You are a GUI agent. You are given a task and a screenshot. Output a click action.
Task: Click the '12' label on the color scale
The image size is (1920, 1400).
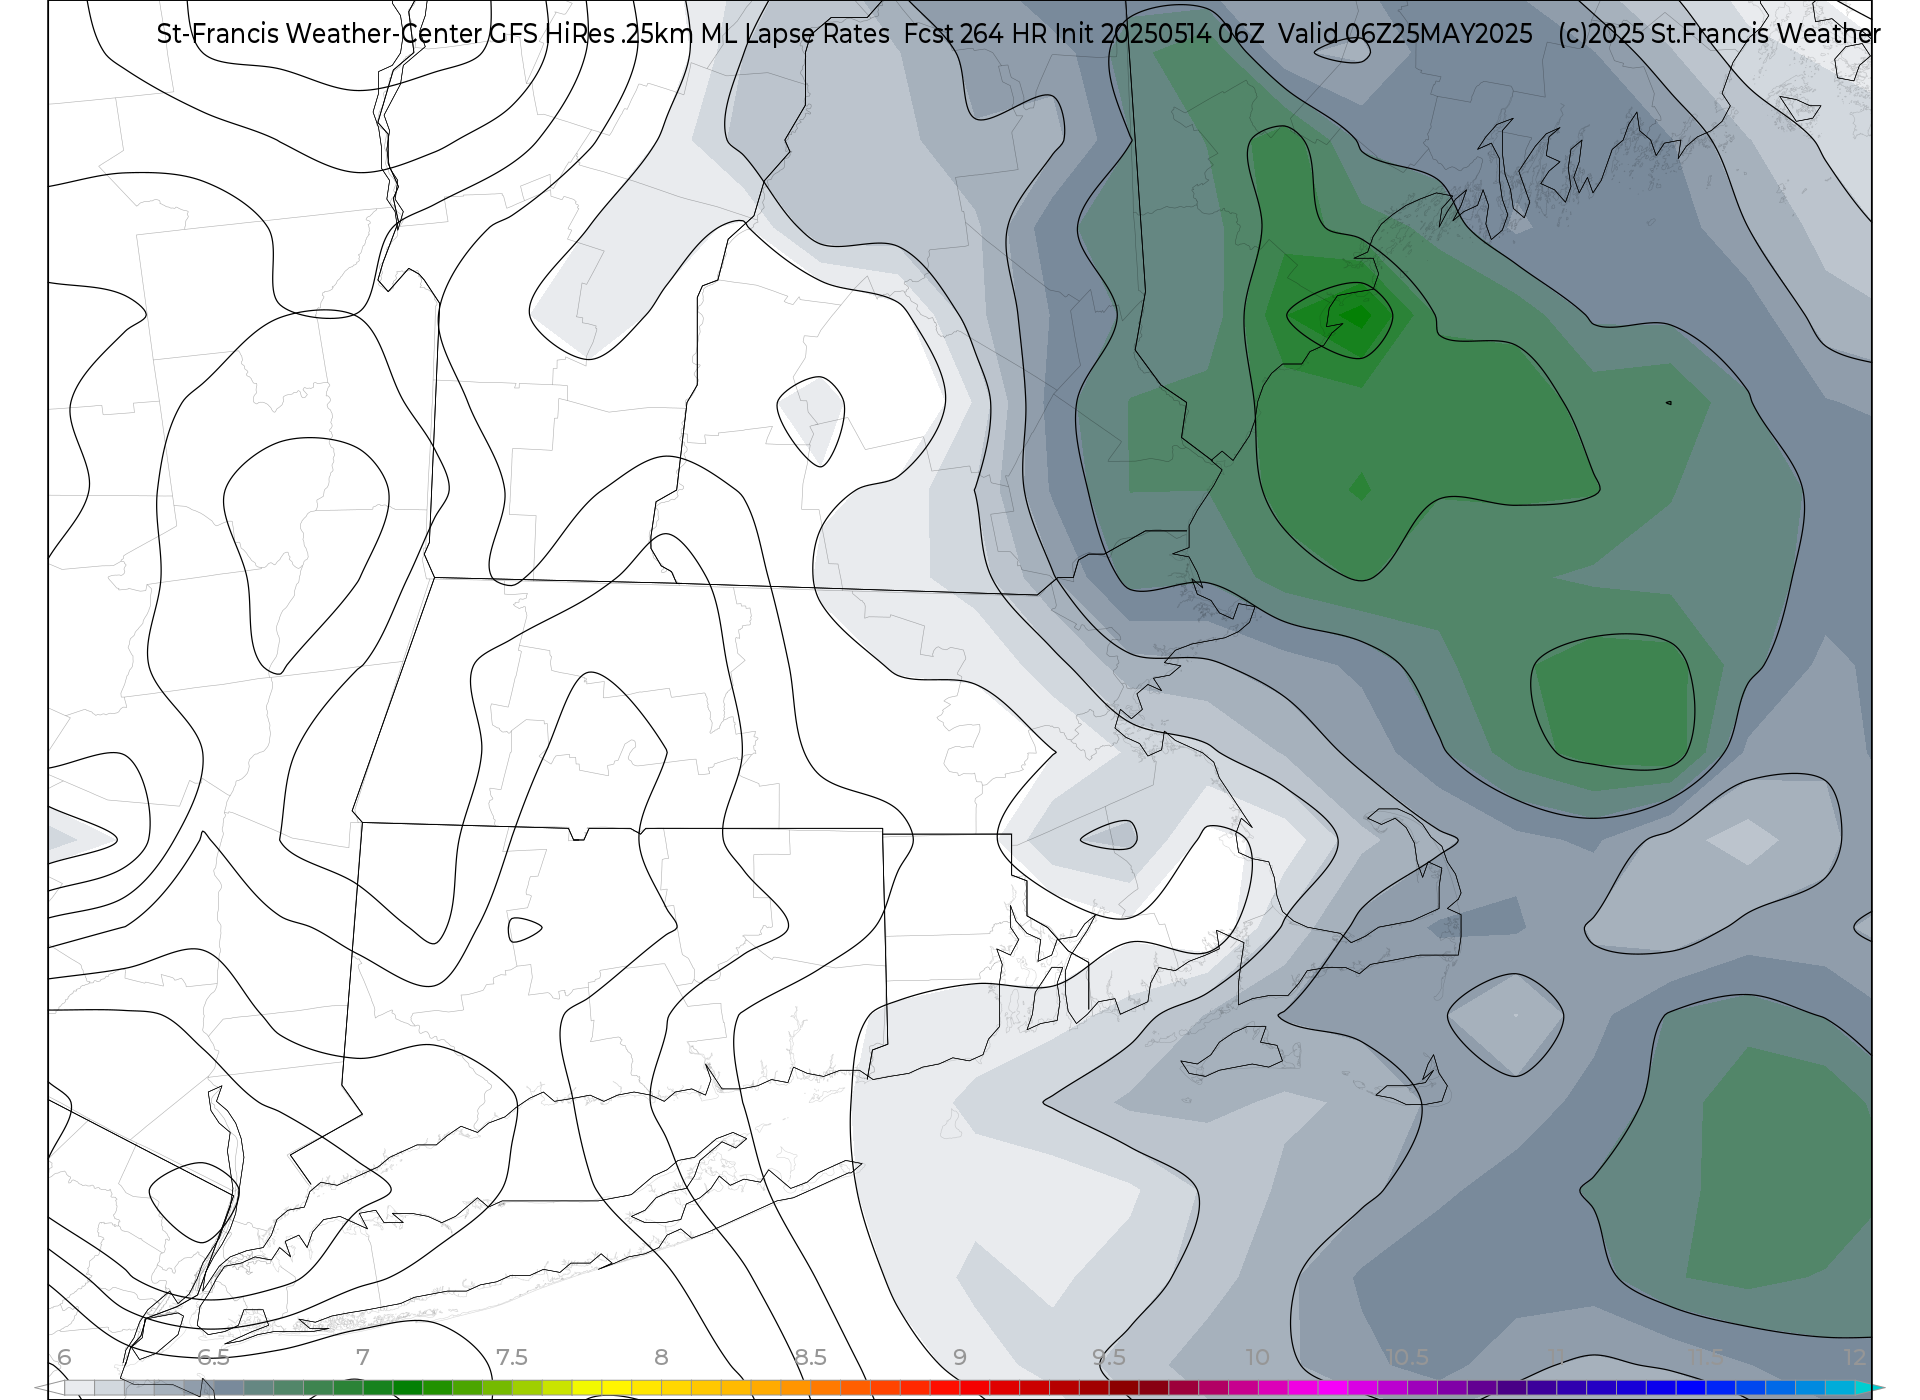[x=1855, y=1357]
